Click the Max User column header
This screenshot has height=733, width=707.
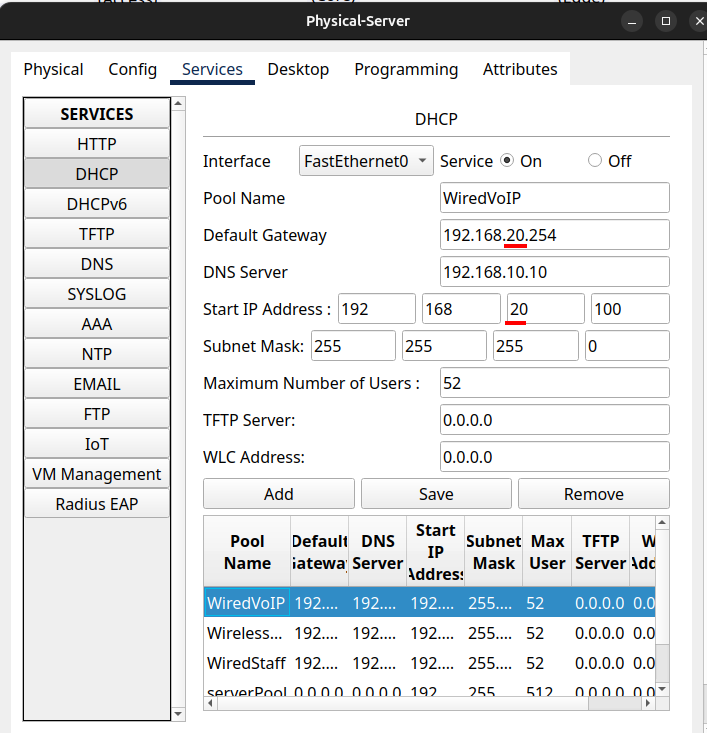[x=547, y=552]
